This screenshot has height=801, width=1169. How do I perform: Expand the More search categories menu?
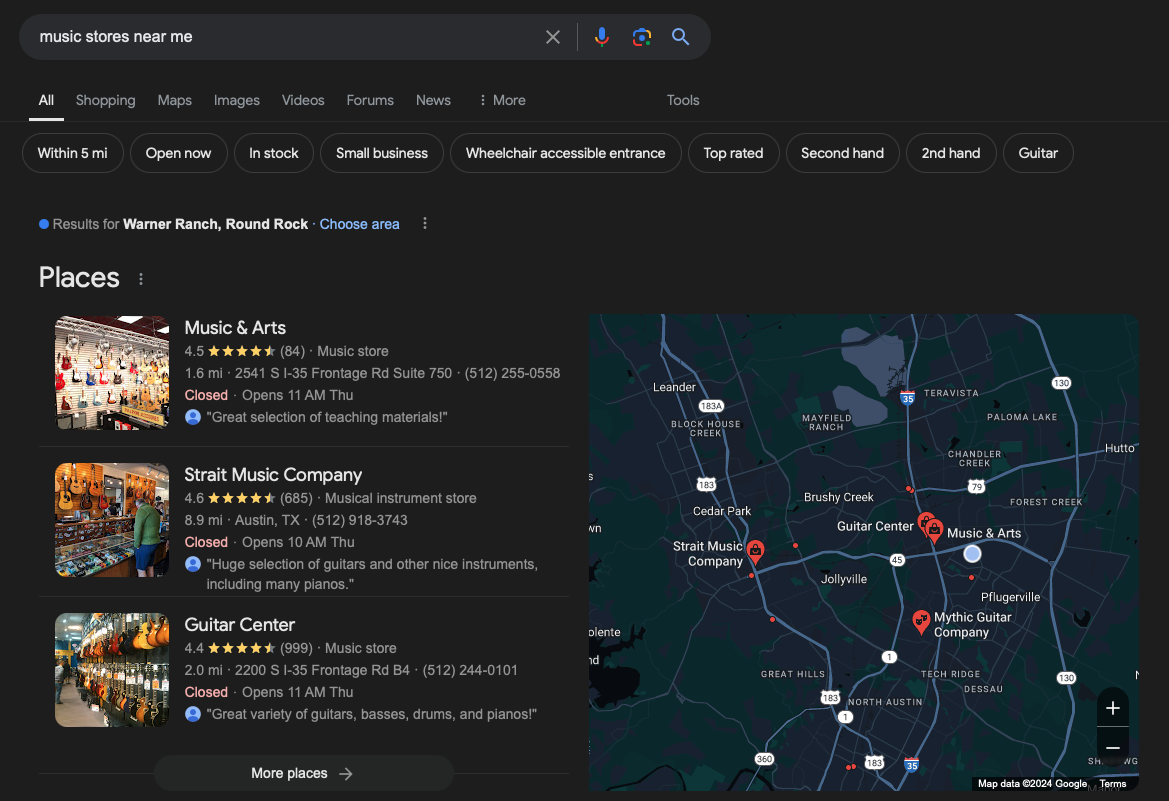[x=502, y=100]
